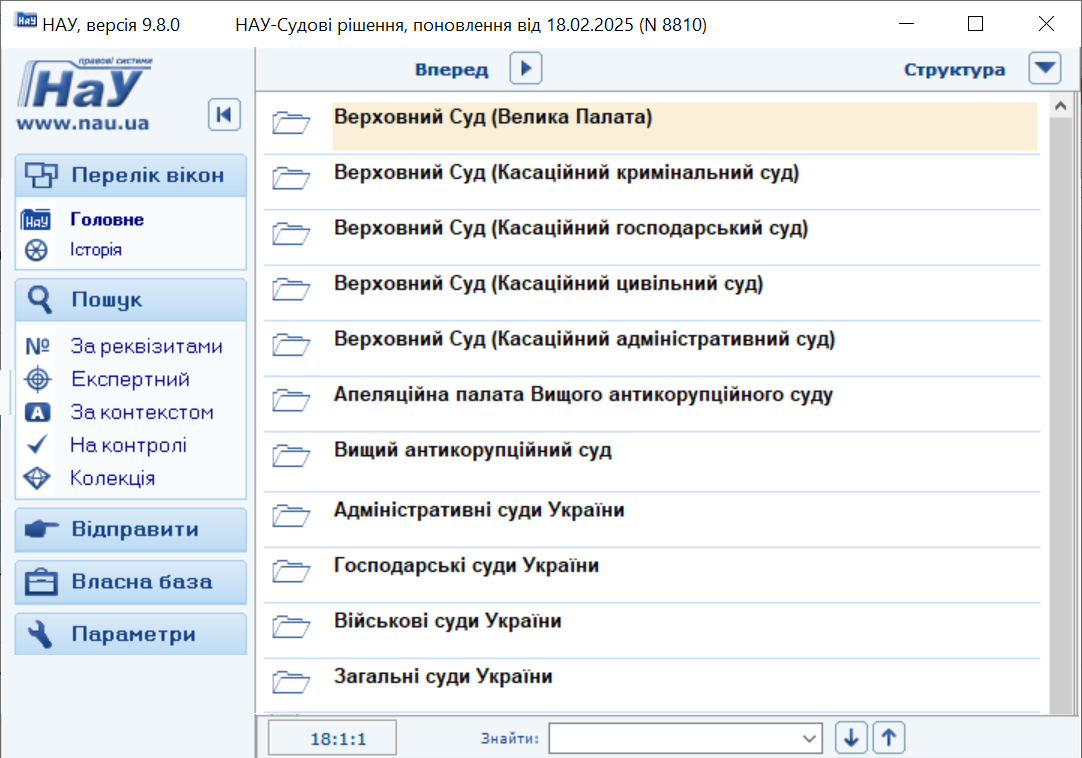Image resolution: width=1082 pixels, height=758 pixels.
Task: Click the Відправити button
Action: 130,529
